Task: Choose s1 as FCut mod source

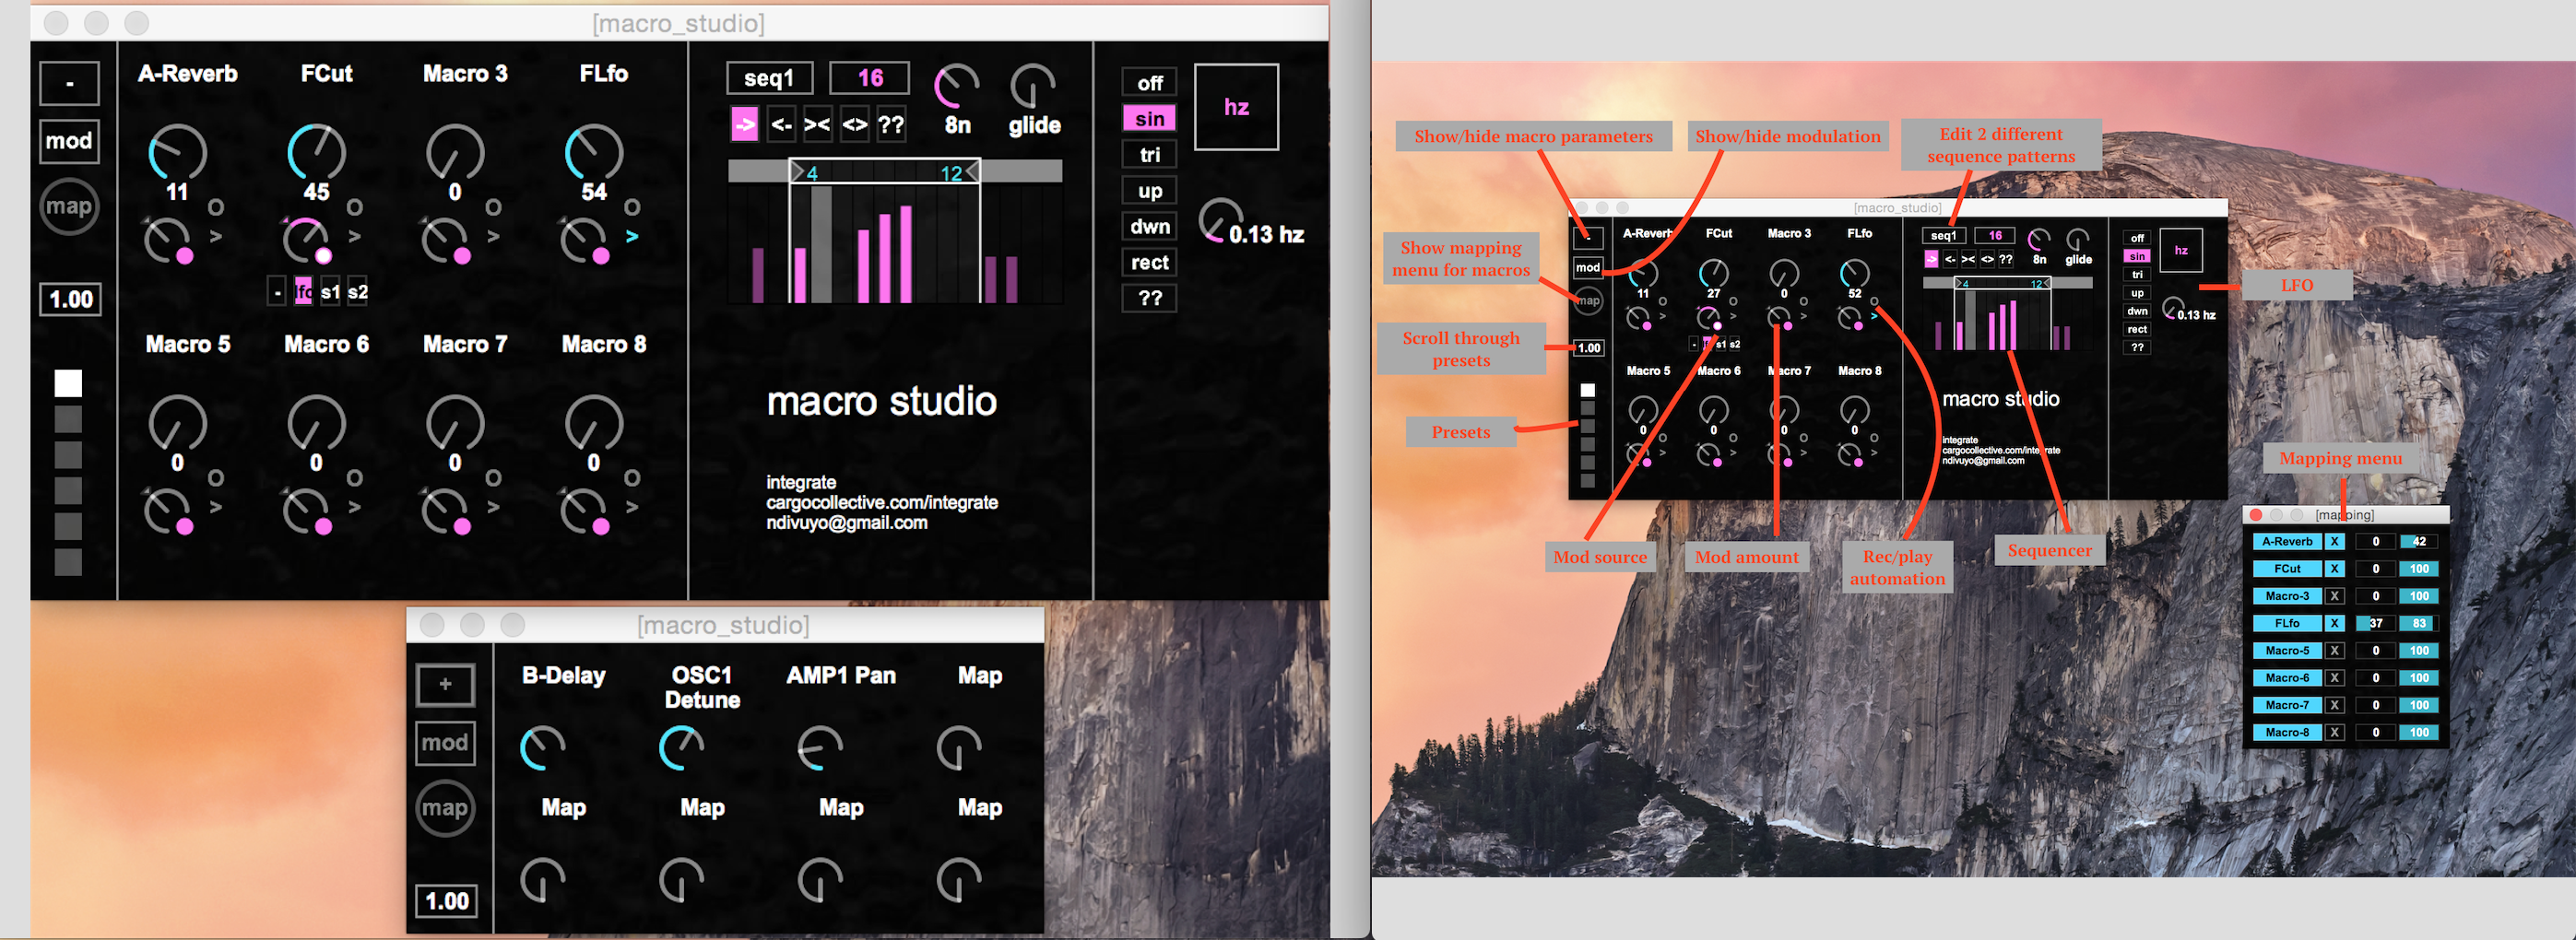Action: point(330,292)
